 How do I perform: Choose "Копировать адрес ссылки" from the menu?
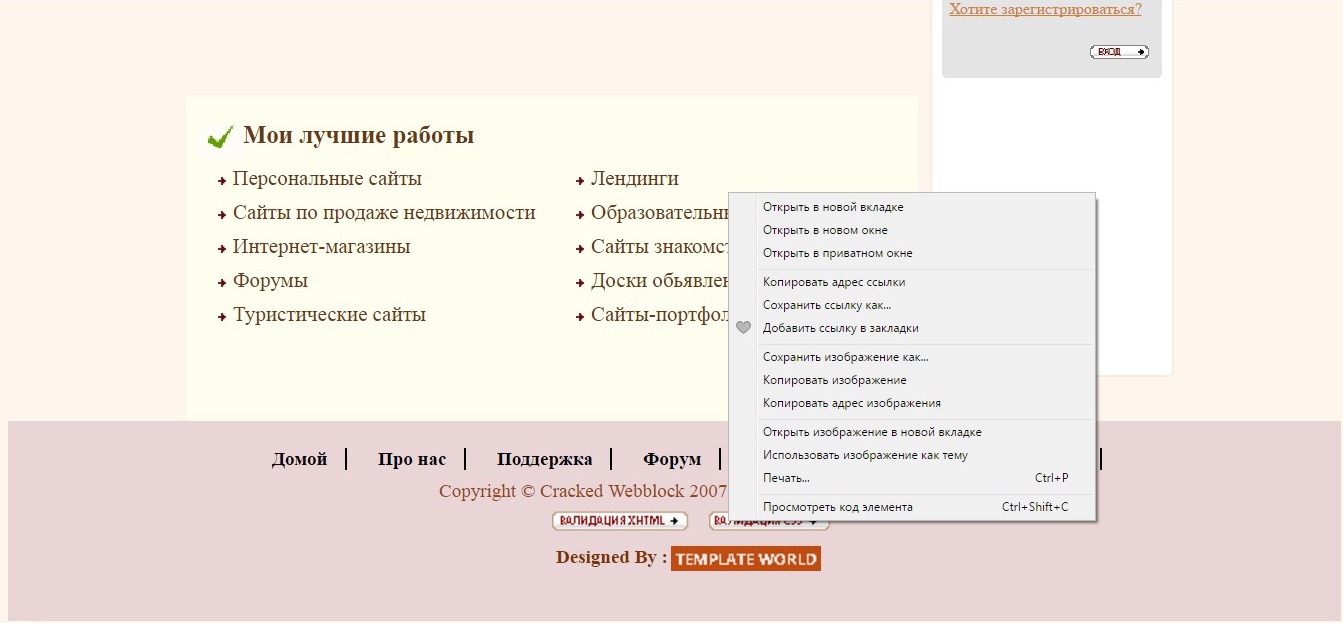[x=833, y=282]
